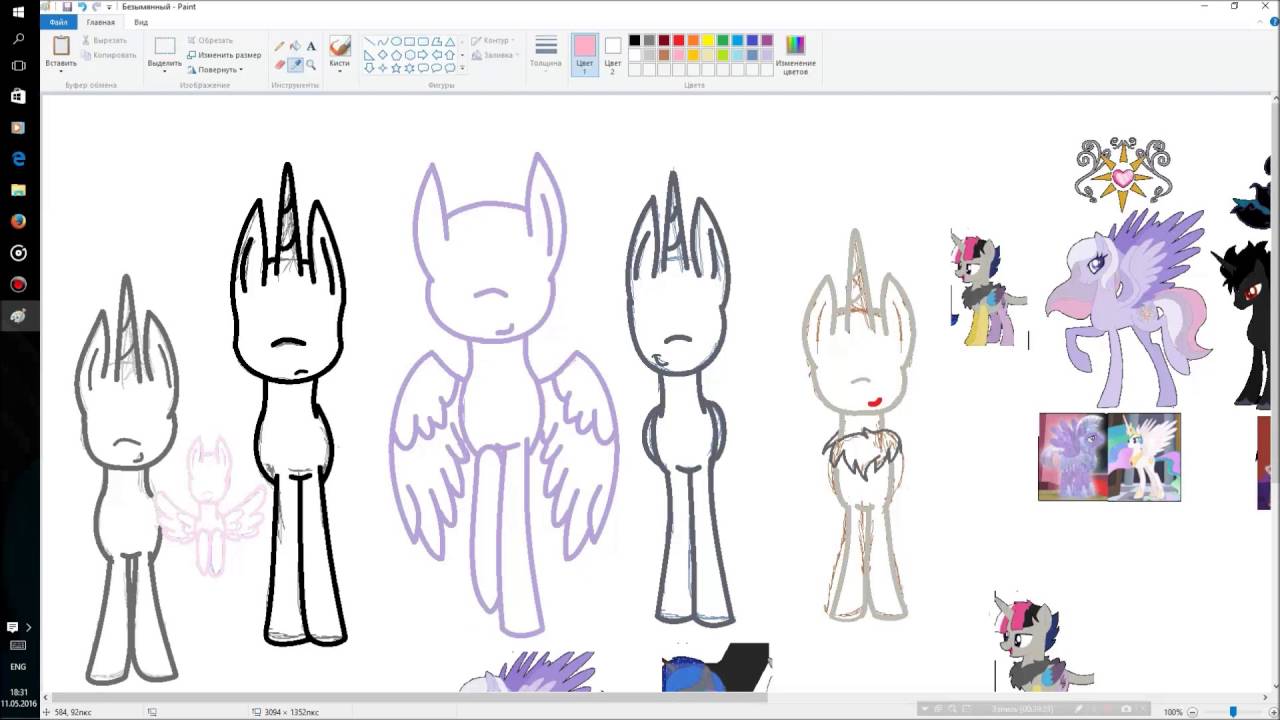
Task: Click Undo arrow in quick access toolbar
Action: point(82,6)
